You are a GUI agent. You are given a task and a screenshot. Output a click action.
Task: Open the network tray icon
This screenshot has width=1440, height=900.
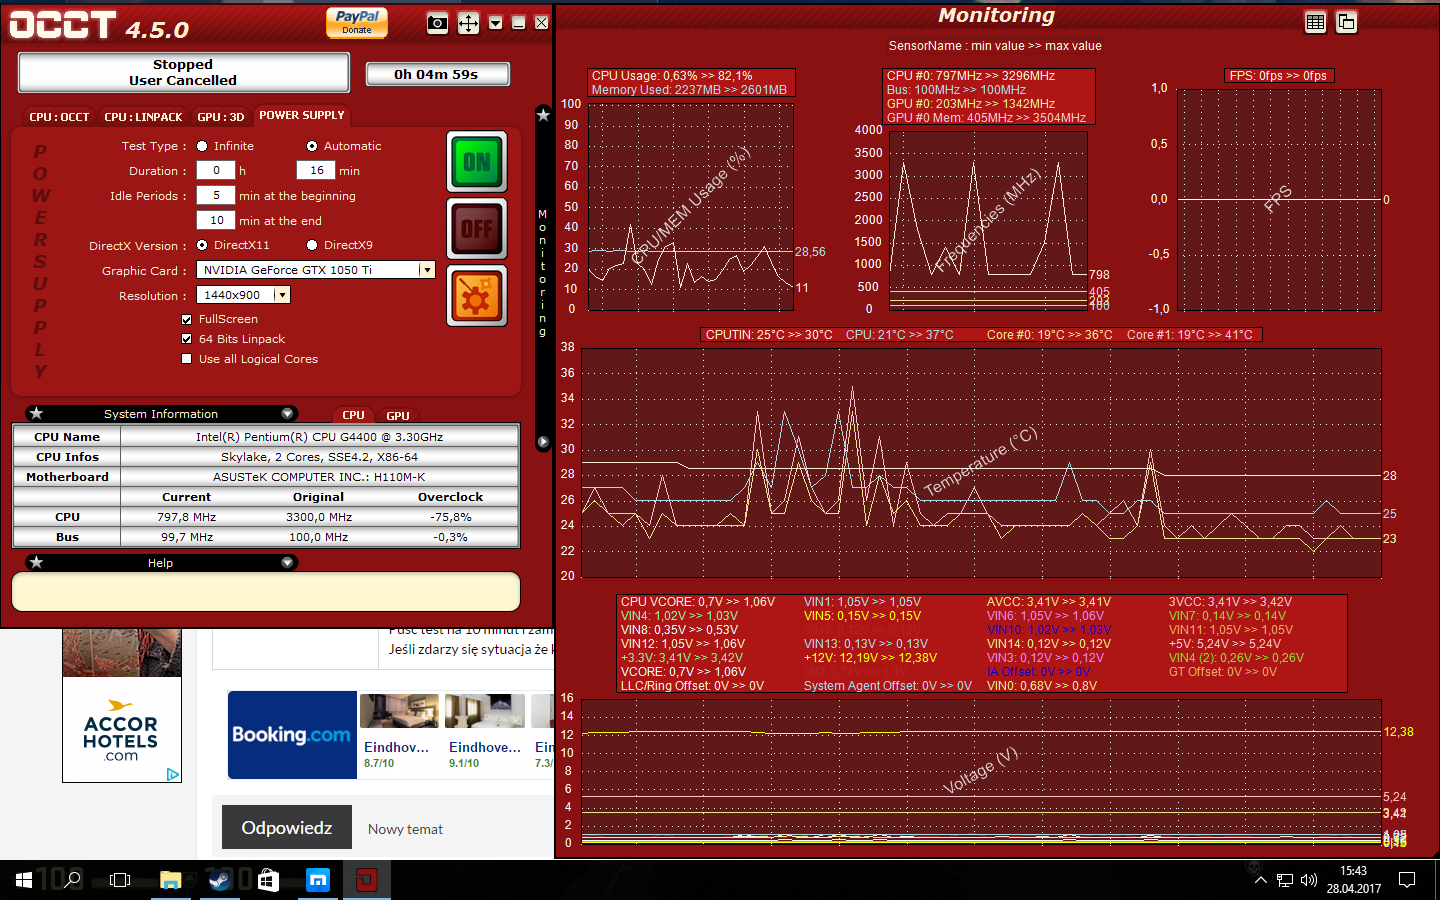coord(1285,880)
